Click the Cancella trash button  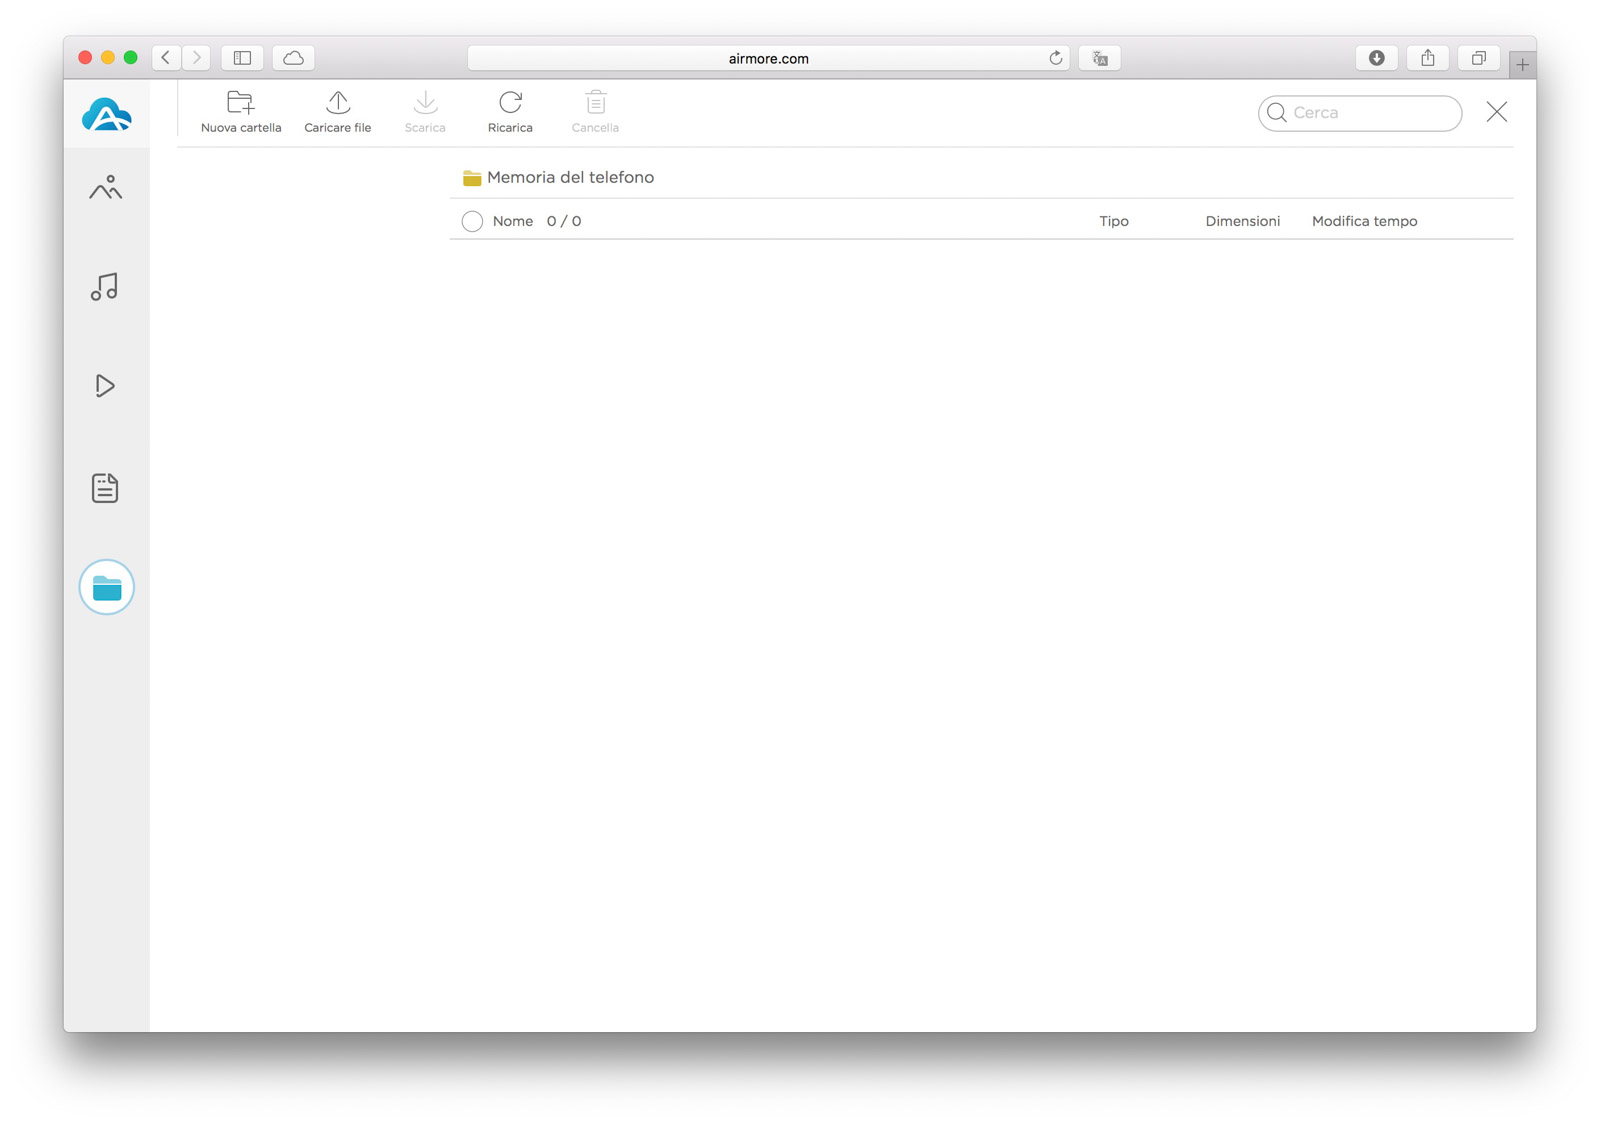595,112
